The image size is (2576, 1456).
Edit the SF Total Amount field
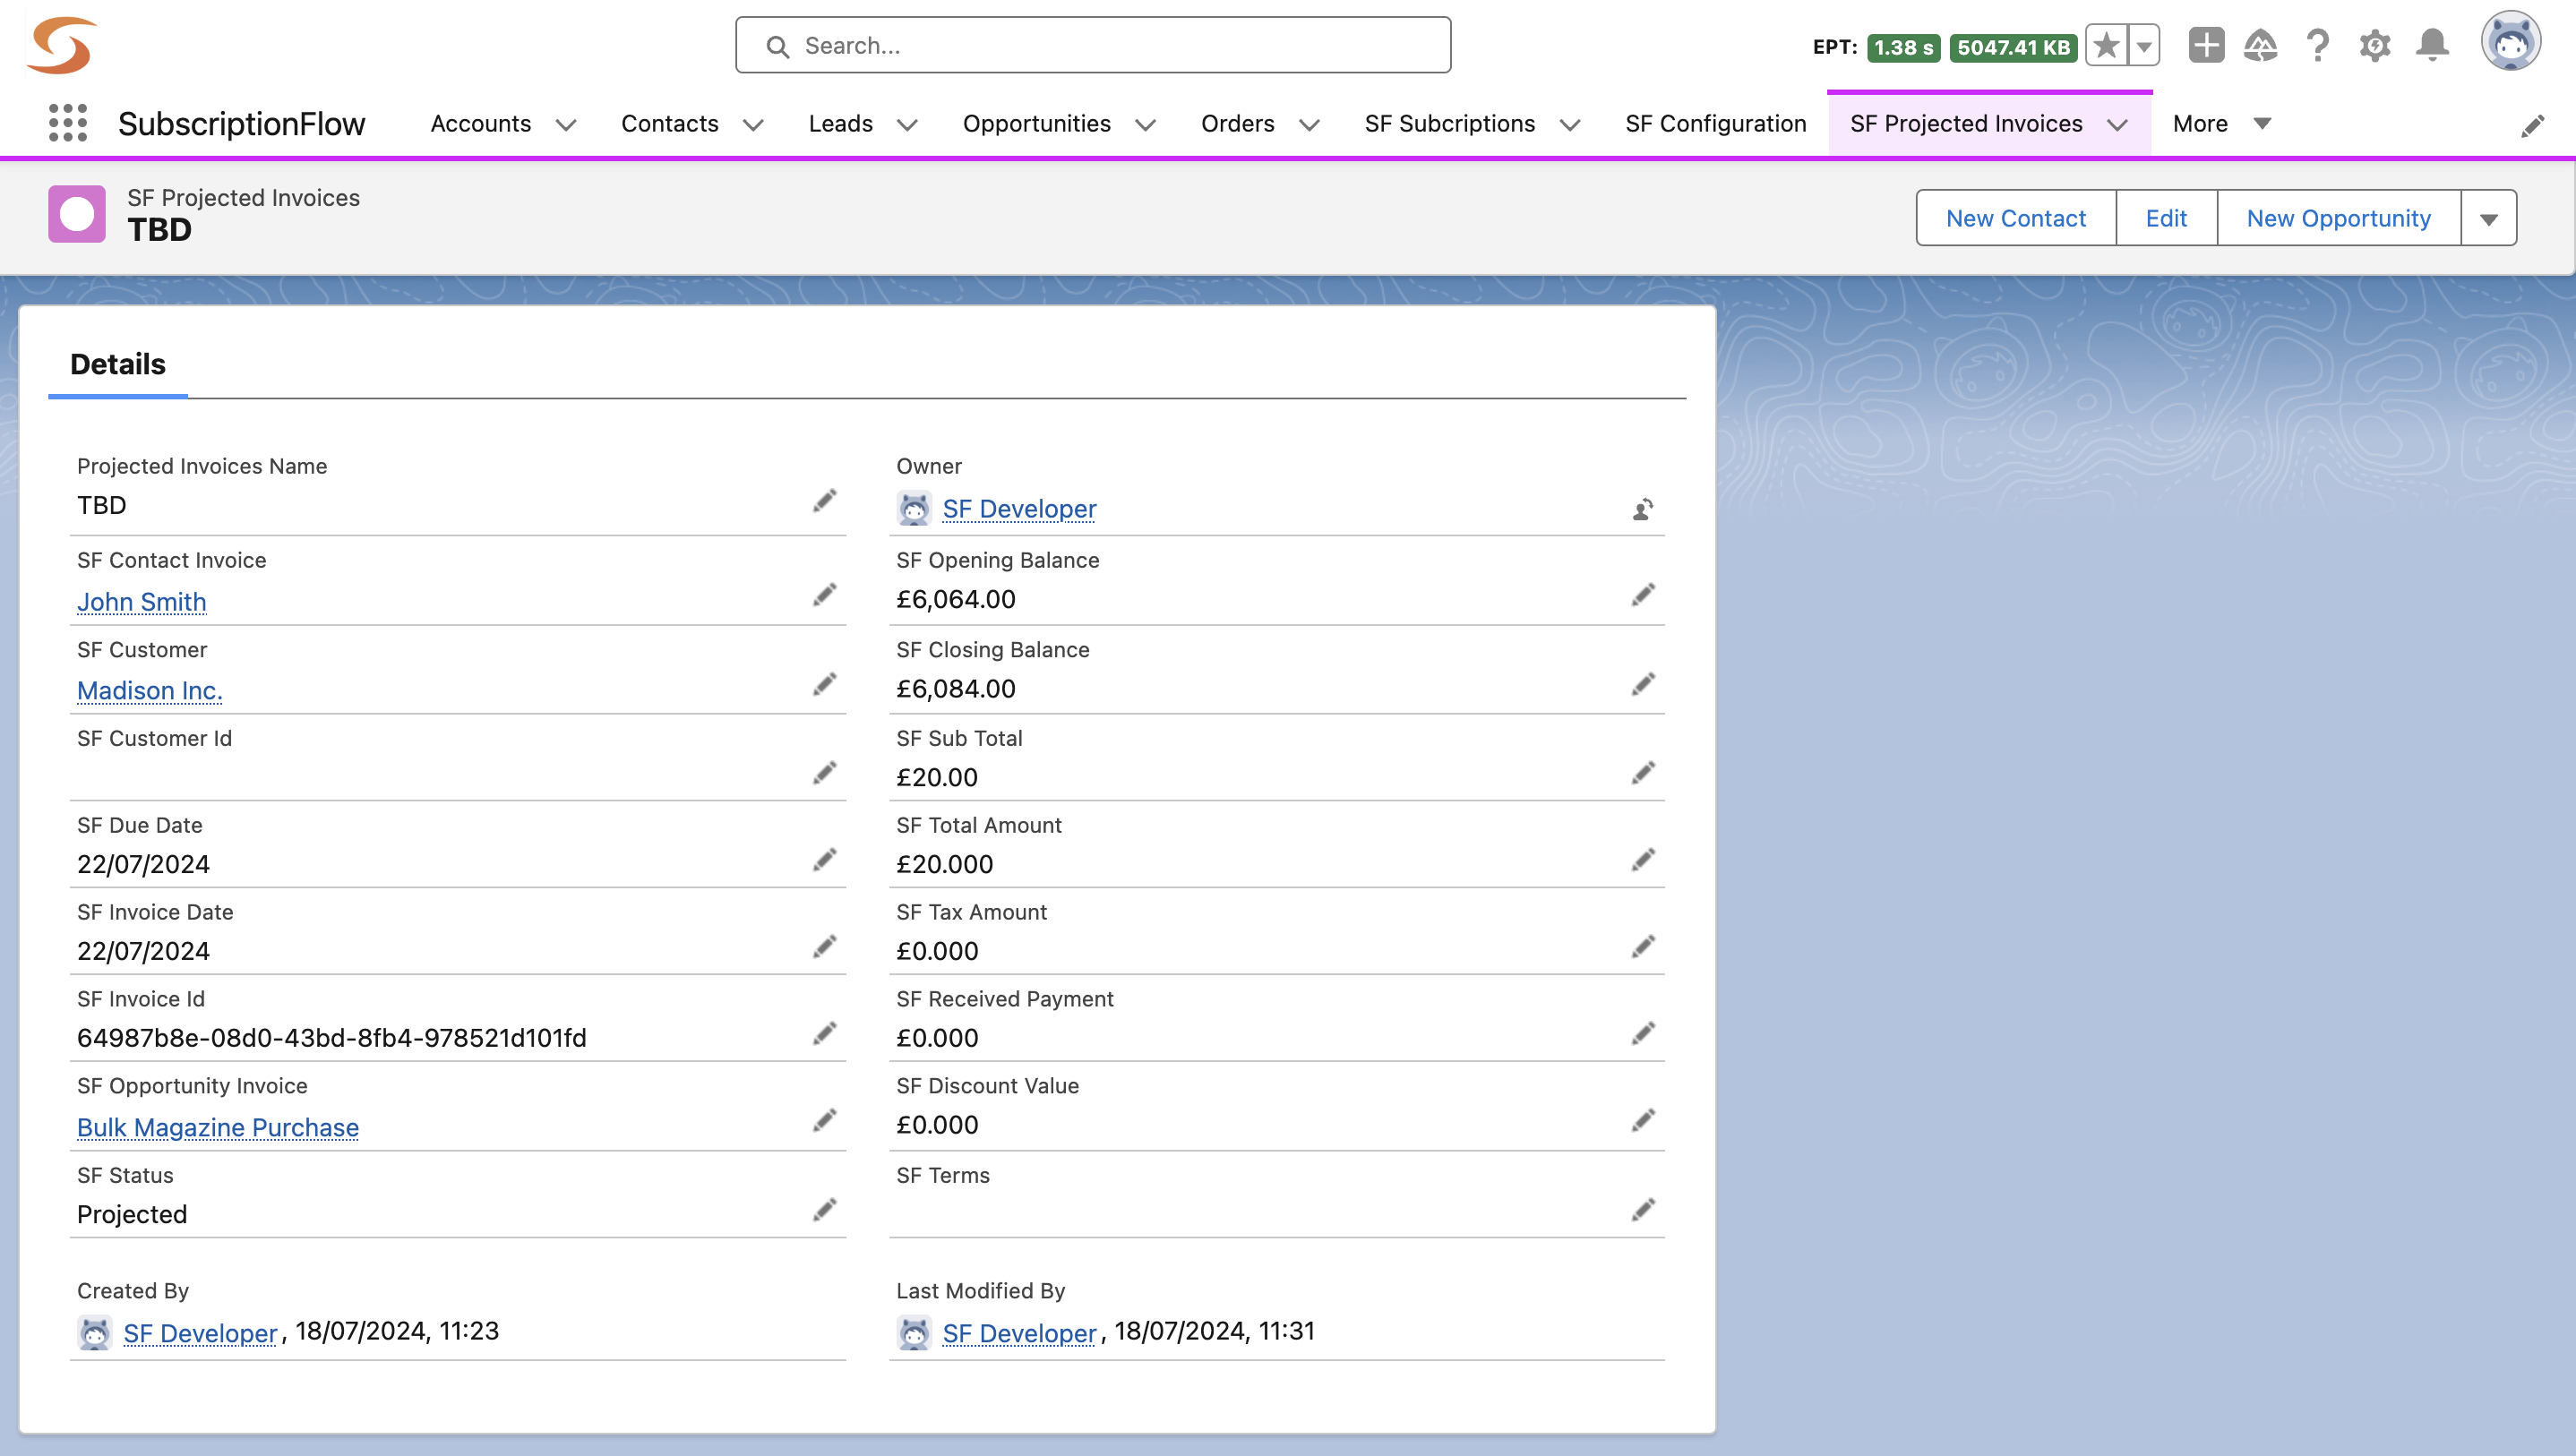click(x=1643, y=860)
